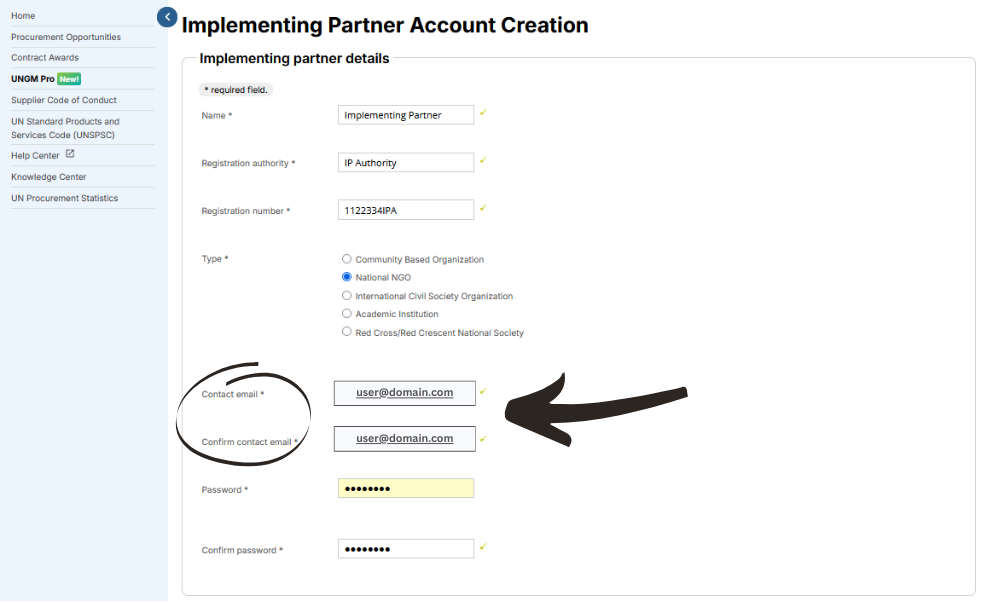This screenshot has width=982, height=603.
Task: Click into the Password input field
Action: 406,489
